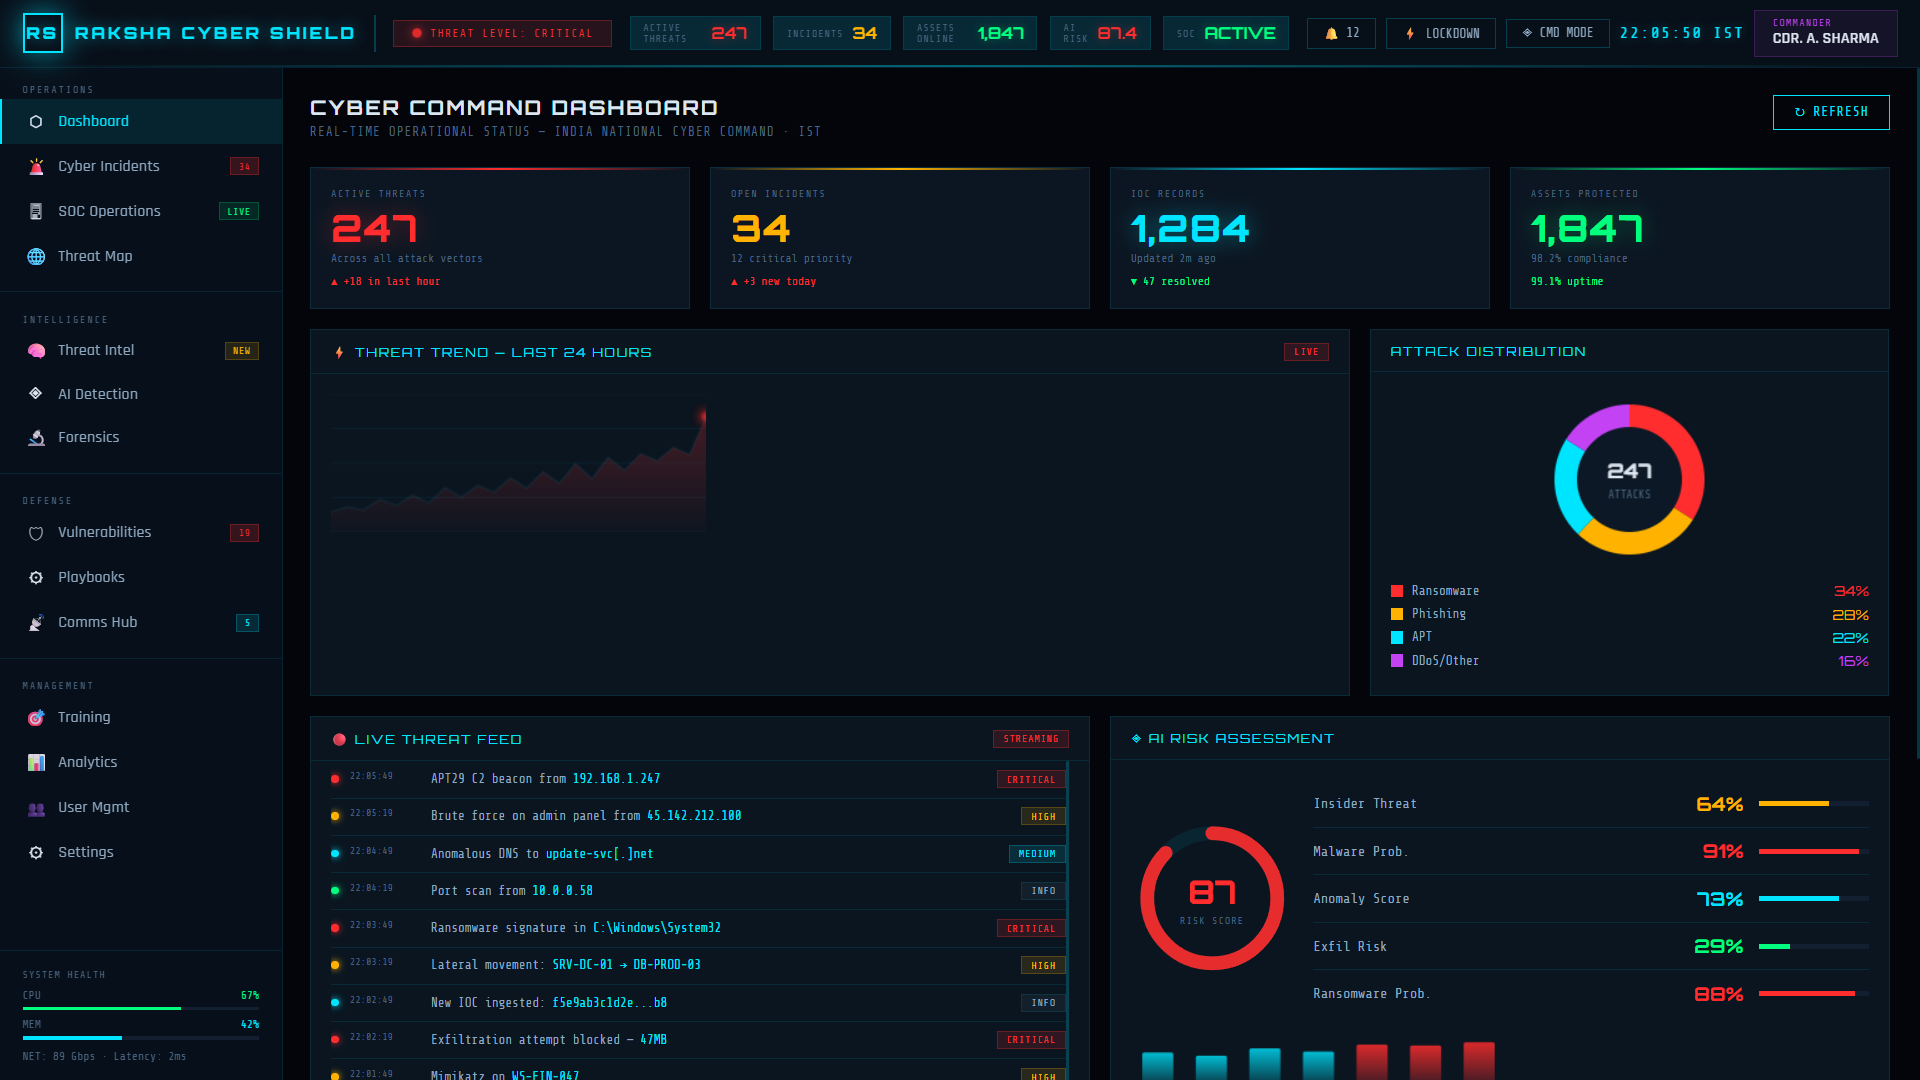
Task: Click the STREAMING badge on Live Threat Feed
Action: tap(1031, 739)
